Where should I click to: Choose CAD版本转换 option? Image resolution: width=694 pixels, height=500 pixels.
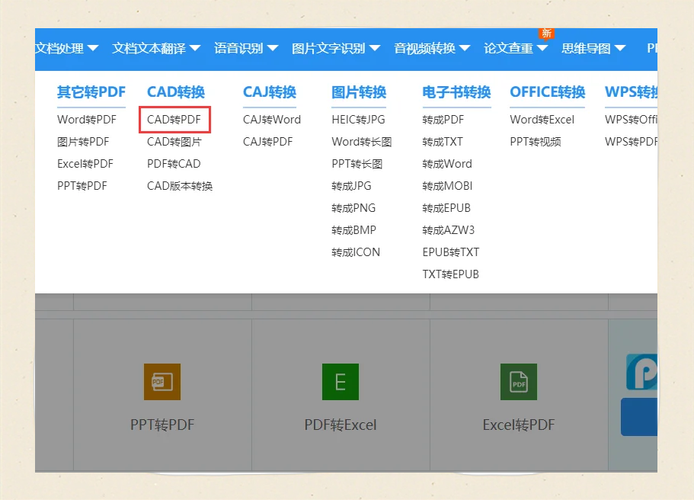click(x=180, y=186)
